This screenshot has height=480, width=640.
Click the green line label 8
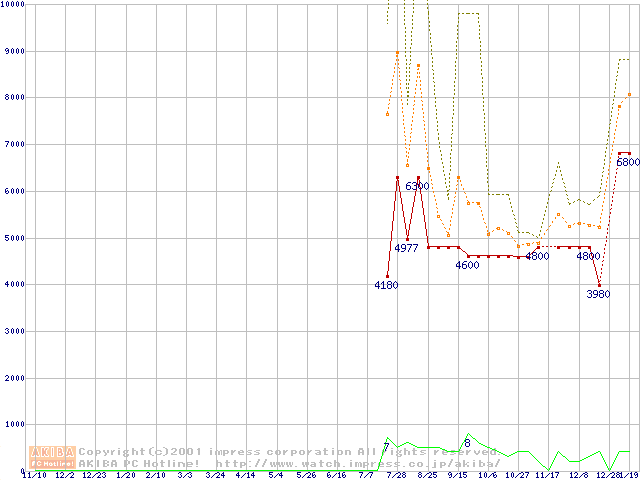[467, 443]
